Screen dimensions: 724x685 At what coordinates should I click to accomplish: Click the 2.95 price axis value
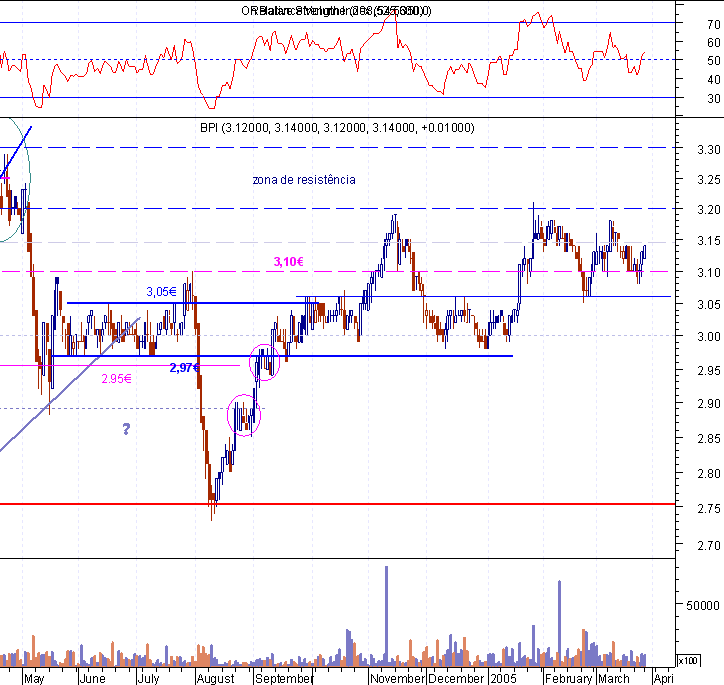(709, 370)
